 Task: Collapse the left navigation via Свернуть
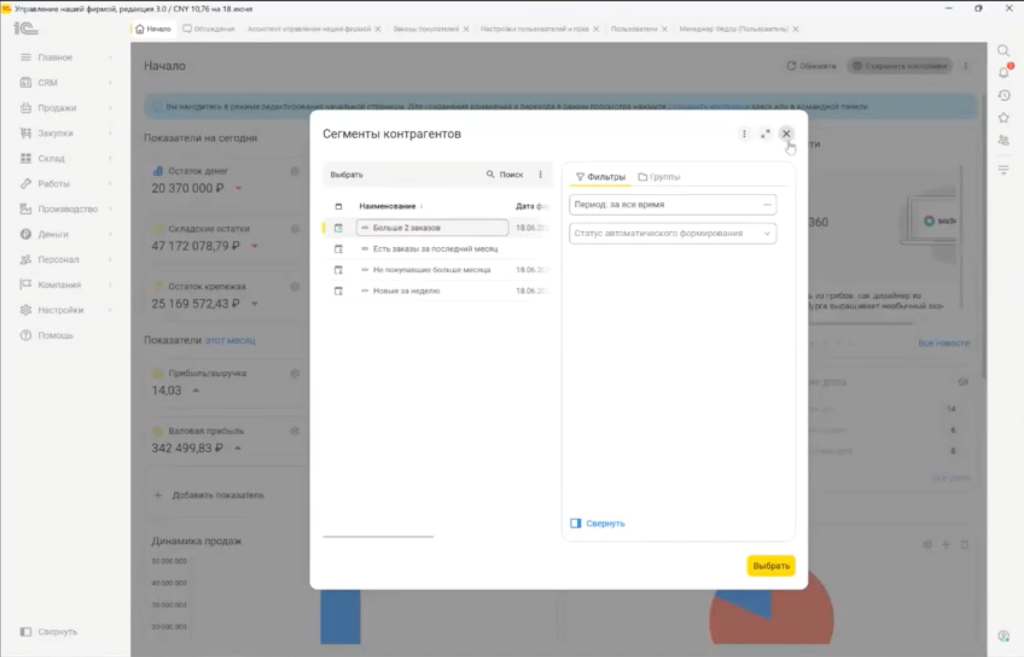click(x=49, y=632)
